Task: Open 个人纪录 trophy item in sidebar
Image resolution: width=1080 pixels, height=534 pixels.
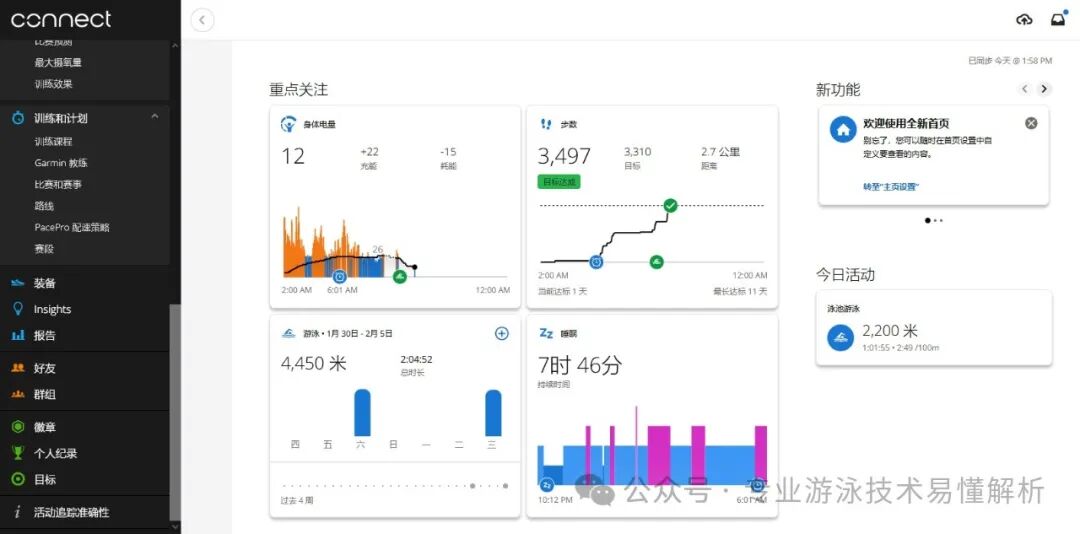Action: (x=55, y=453)
